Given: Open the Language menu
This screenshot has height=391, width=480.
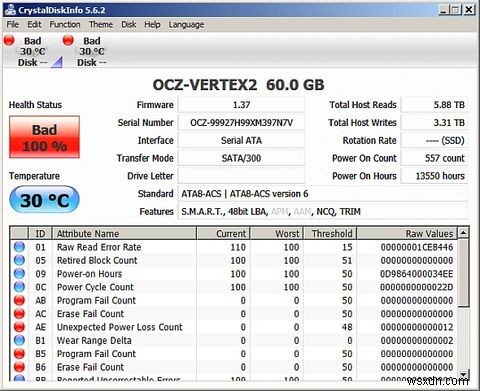Looking at the screenshot, I should click(186, 24).
